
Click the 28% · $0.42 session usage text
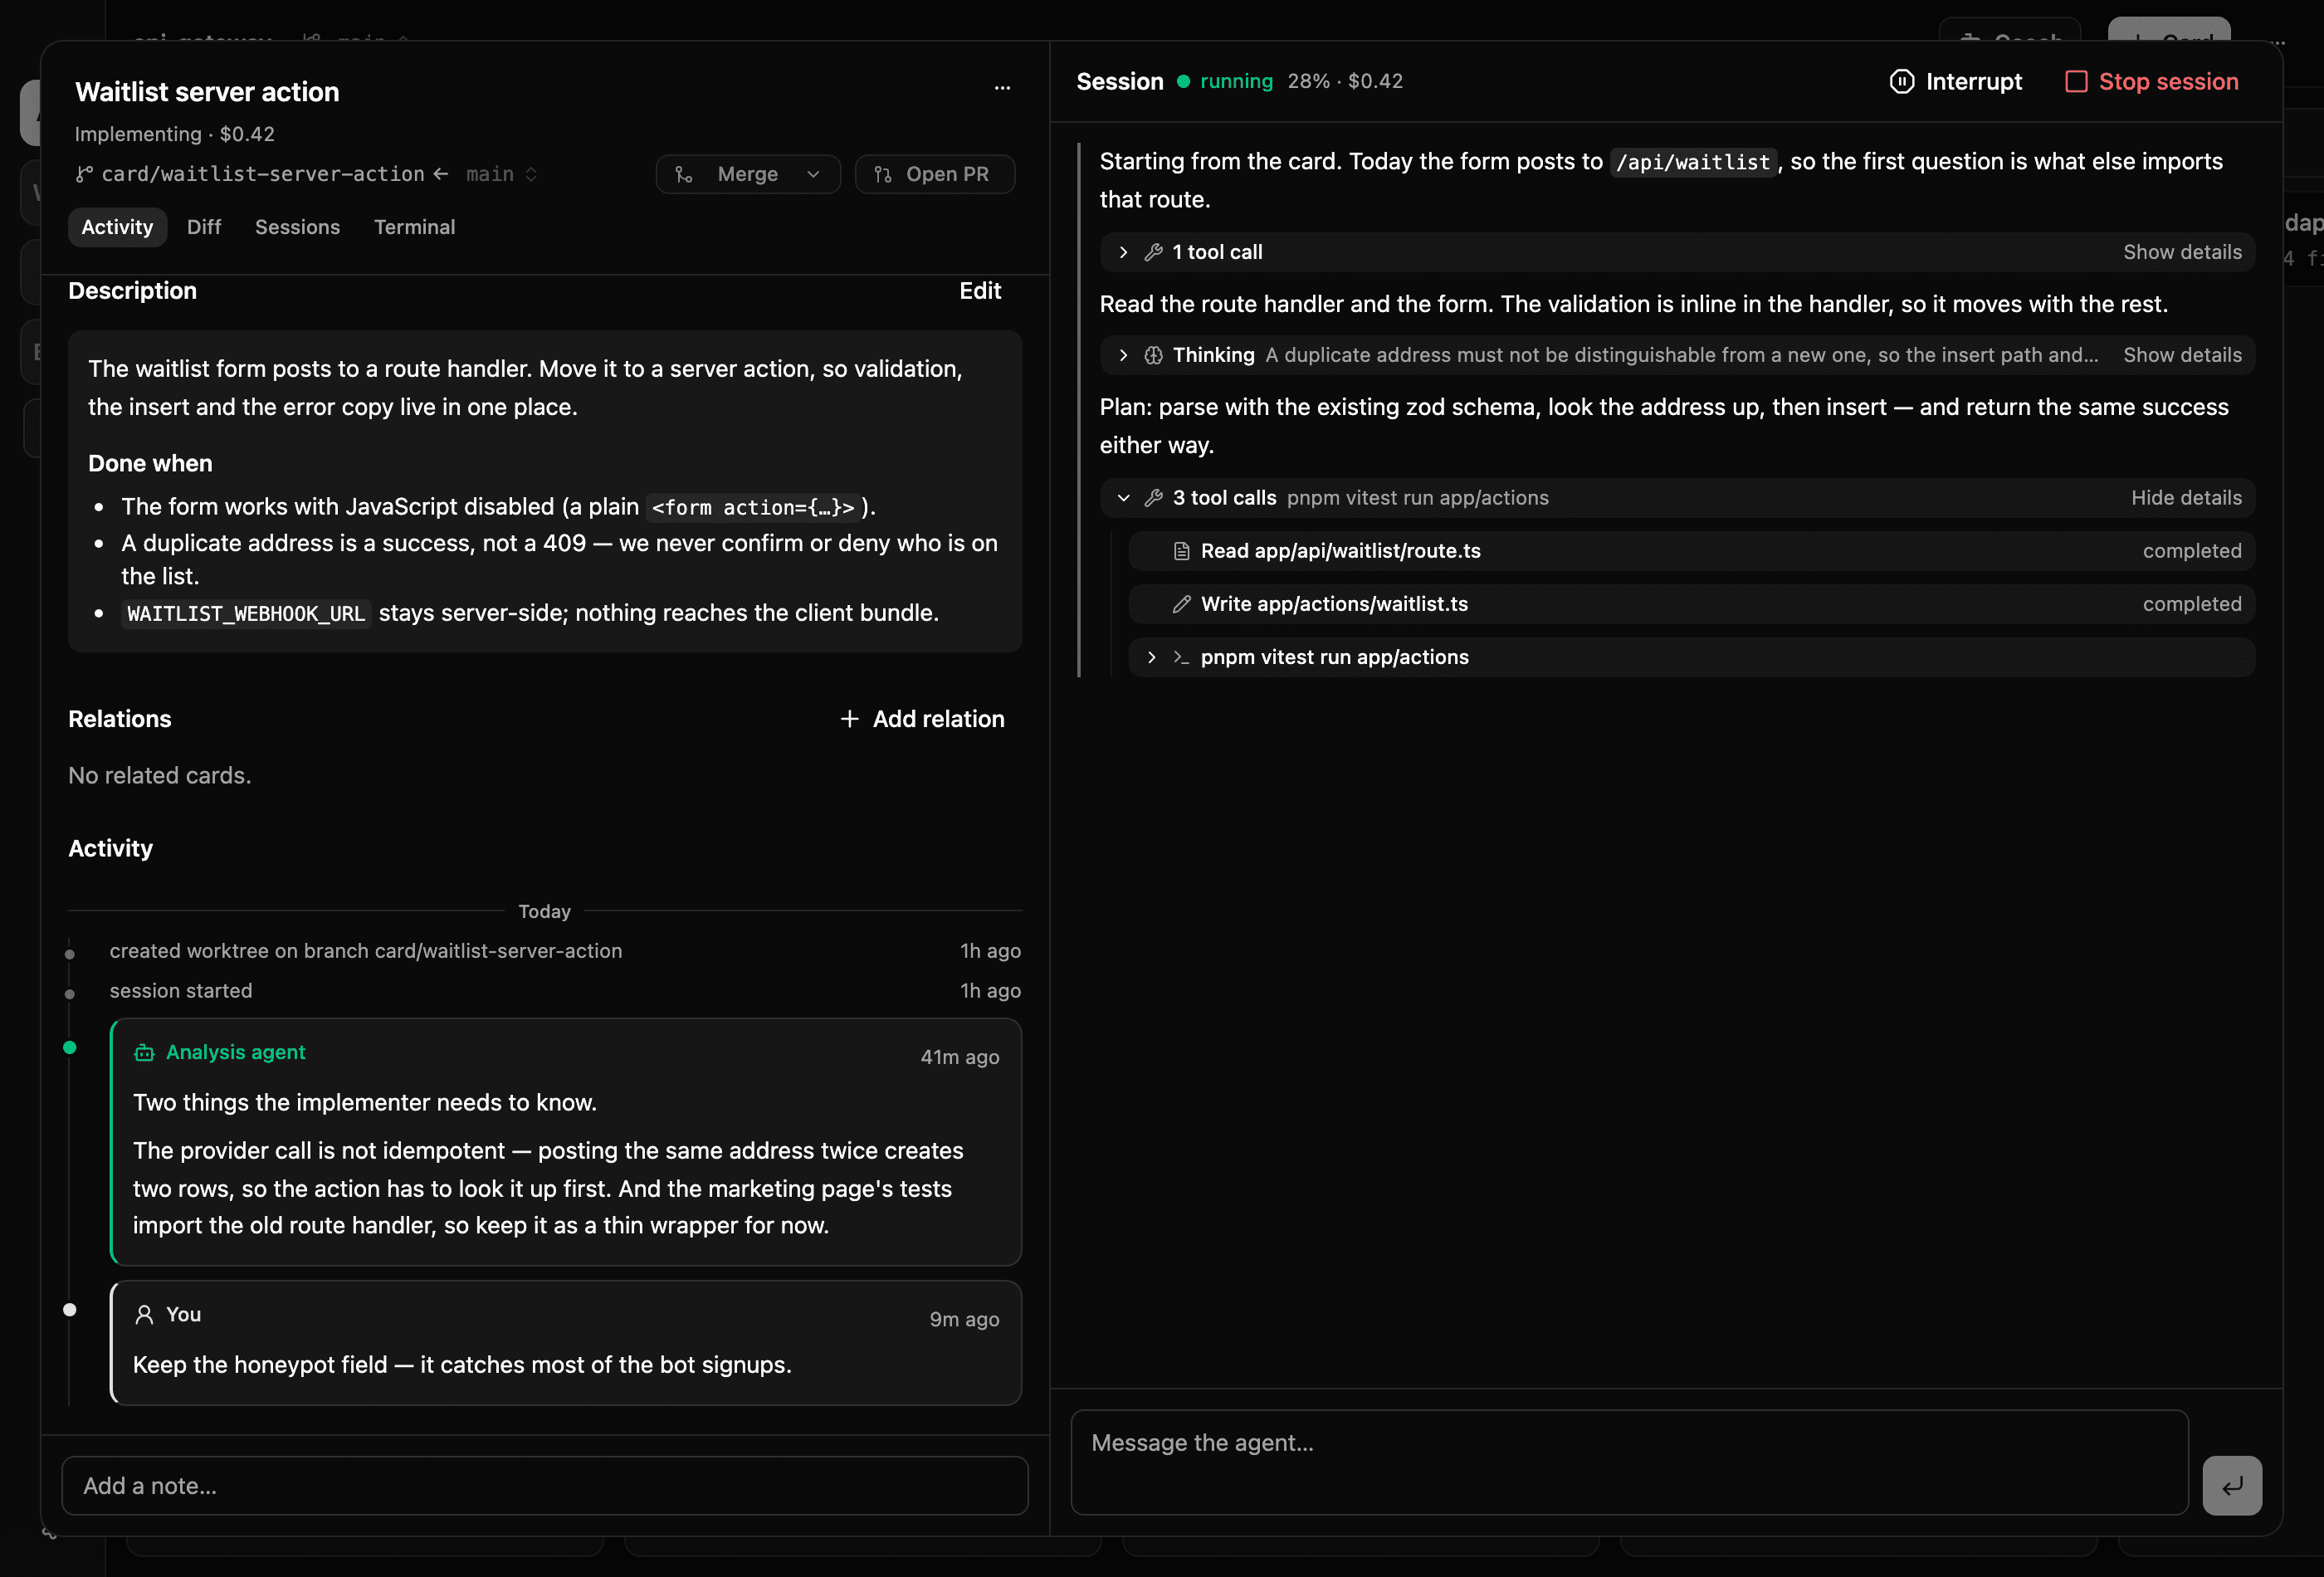1345,81
